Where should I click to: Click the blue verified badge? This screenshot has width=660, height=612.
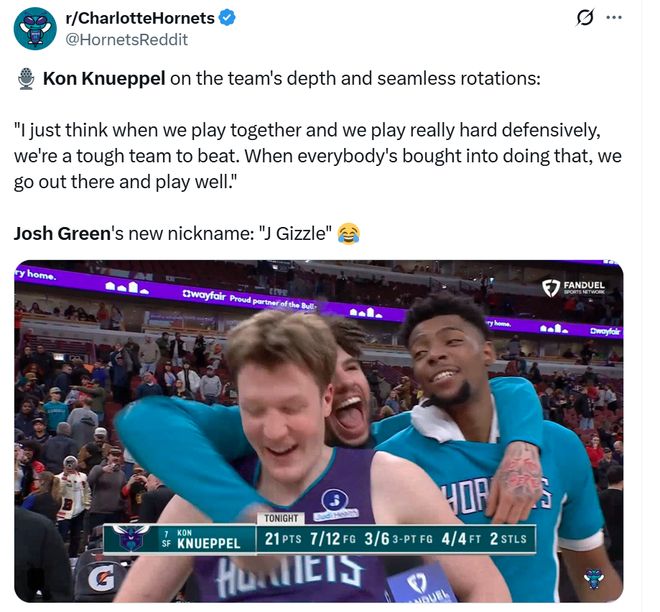(x=228, y=18)
